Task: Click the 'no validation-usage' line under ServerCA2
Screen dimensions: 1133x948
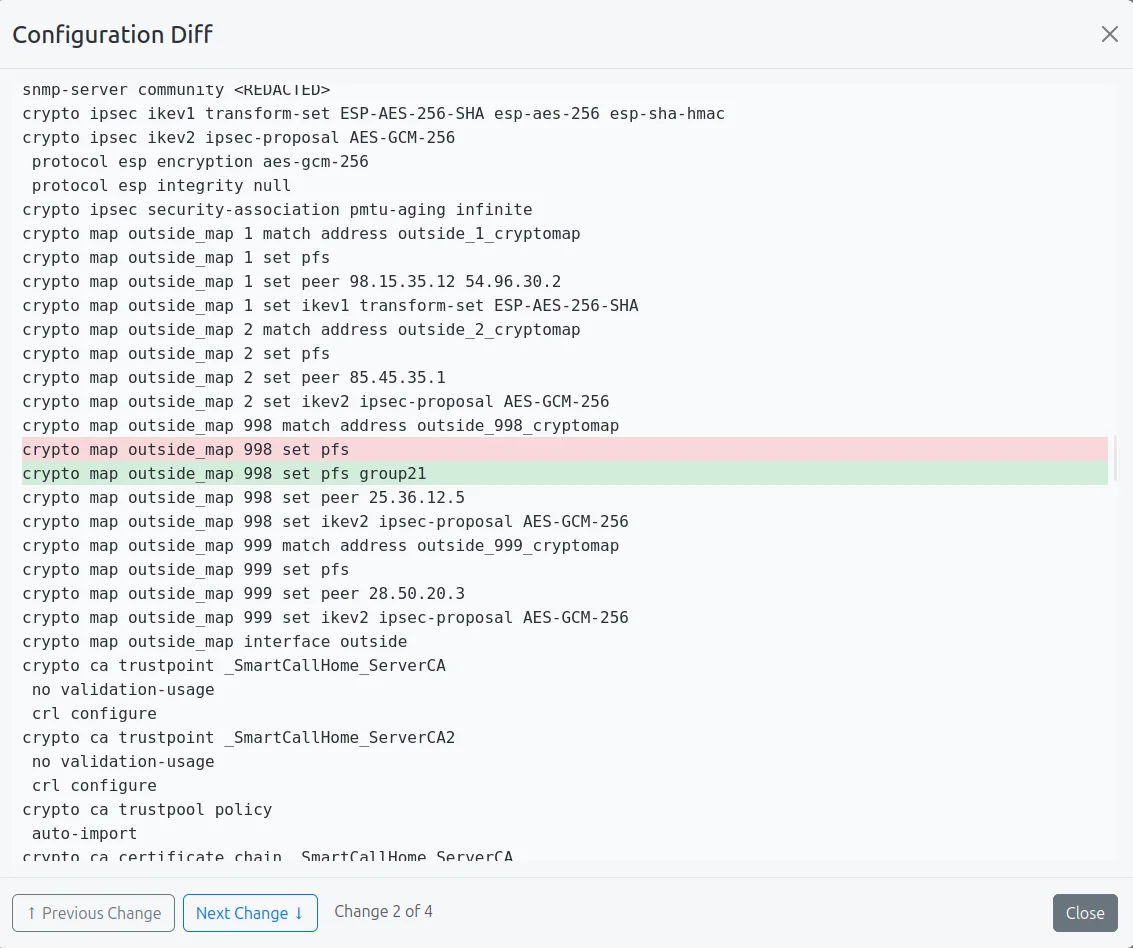Action: coord(121,761)
